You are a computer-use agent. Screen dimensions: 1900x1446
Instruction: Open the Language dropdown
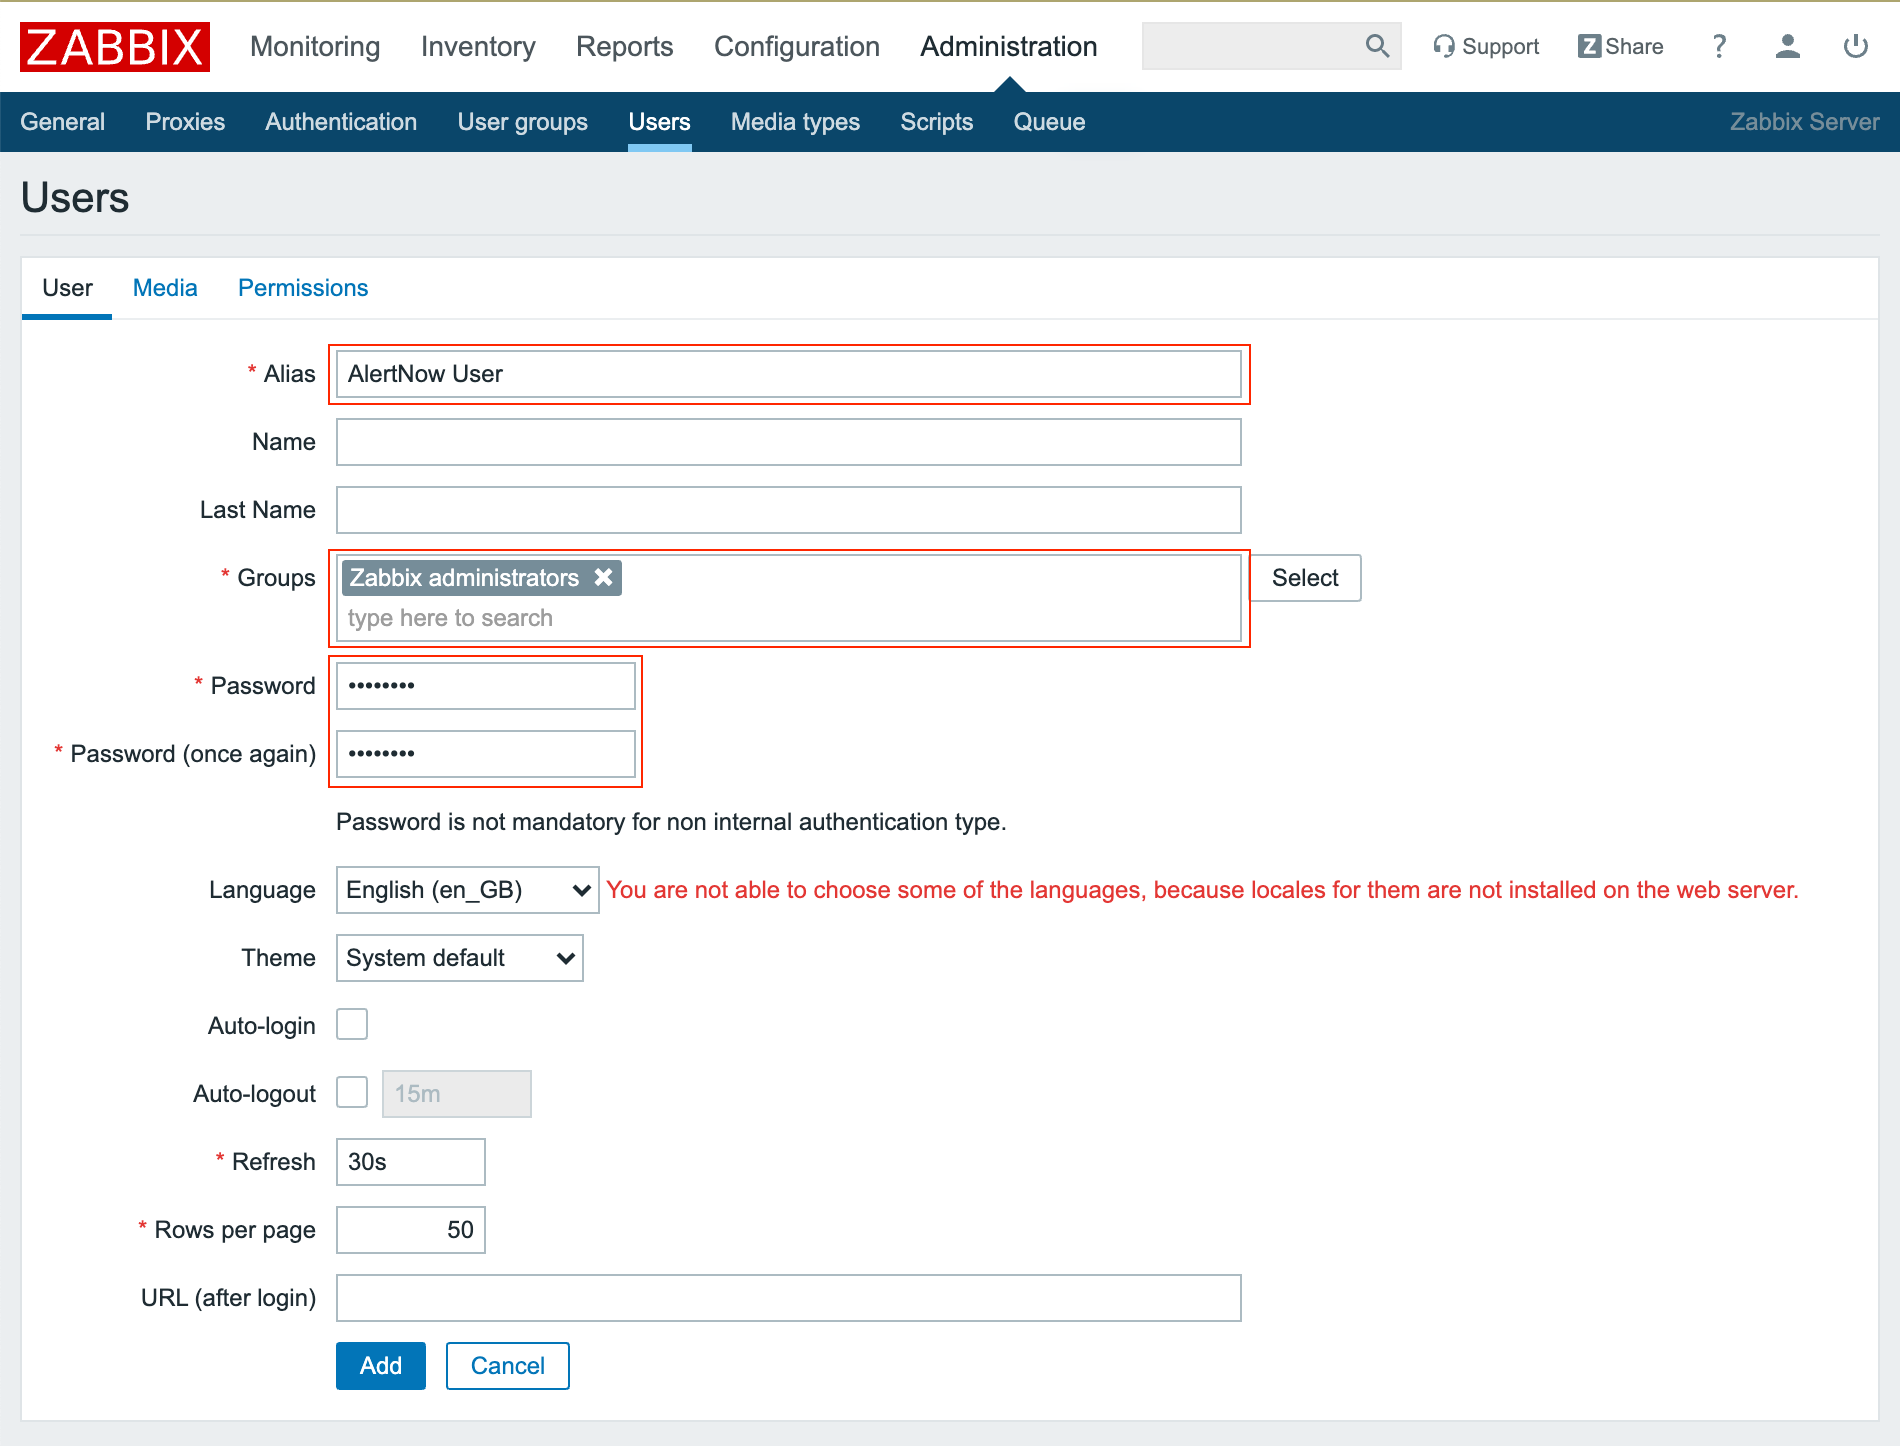point(467,890)
